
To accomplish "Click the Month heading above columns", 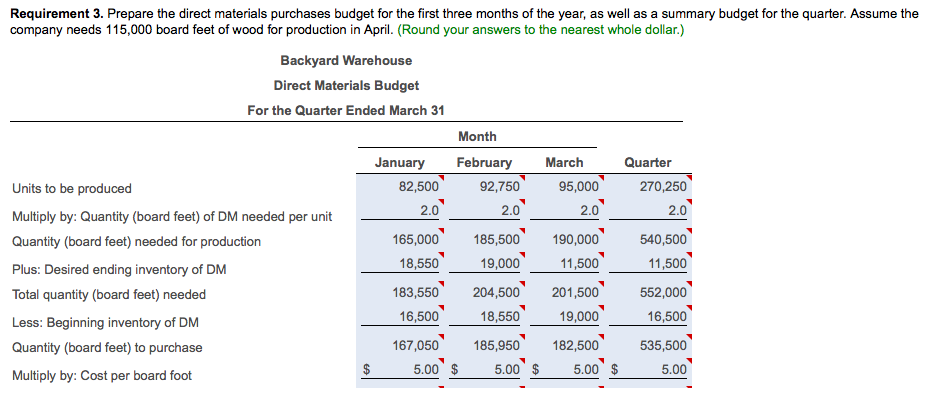I will pos(477,137).
